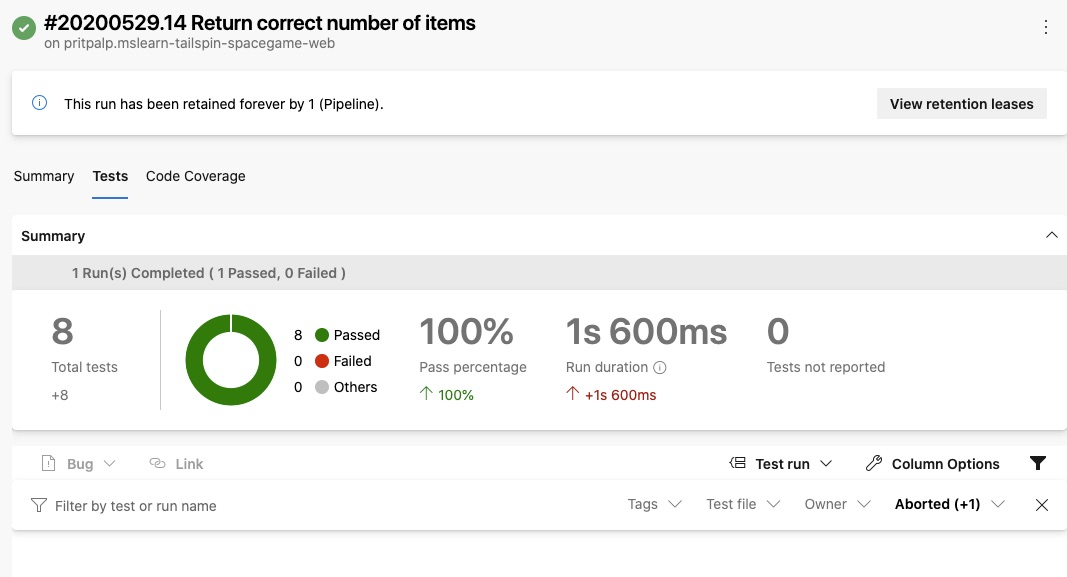Click the Total tests label
The width and height of the screenshot is (1067, 577).
coord(84,367)
